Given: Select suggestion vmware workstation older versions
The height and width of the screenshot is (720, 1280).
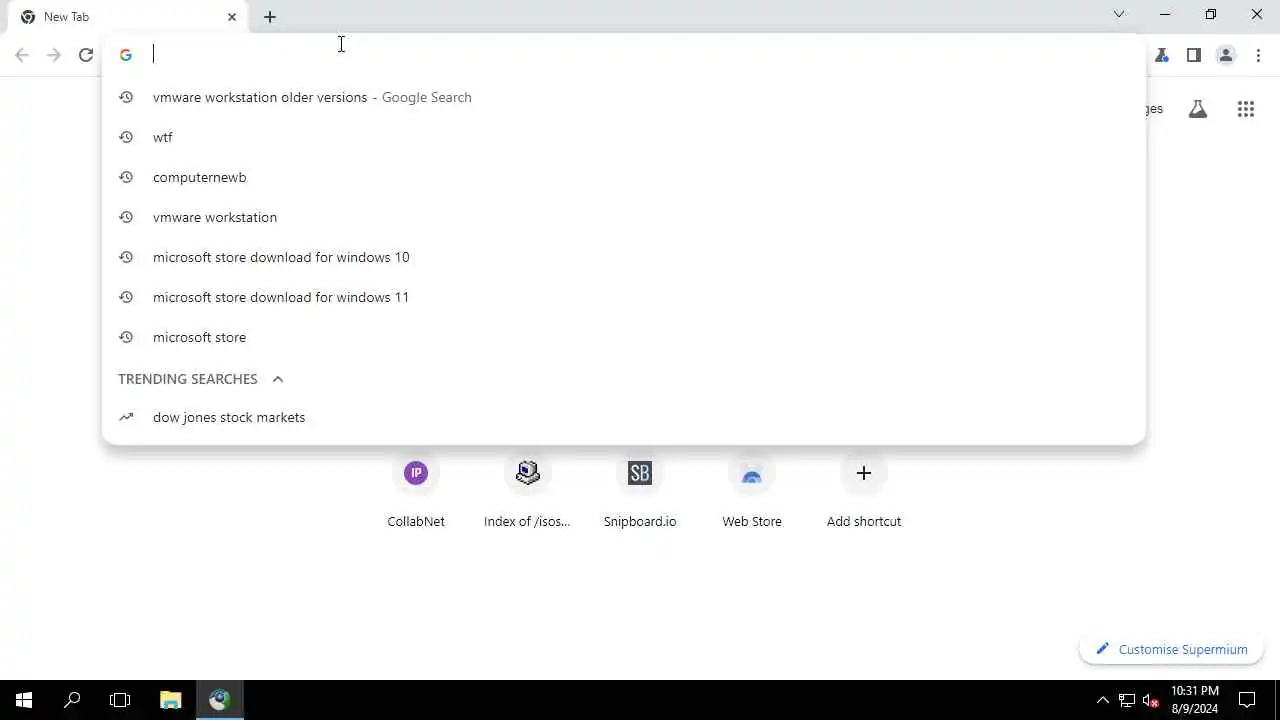Looking at the screenshot, I should point(623,97).
